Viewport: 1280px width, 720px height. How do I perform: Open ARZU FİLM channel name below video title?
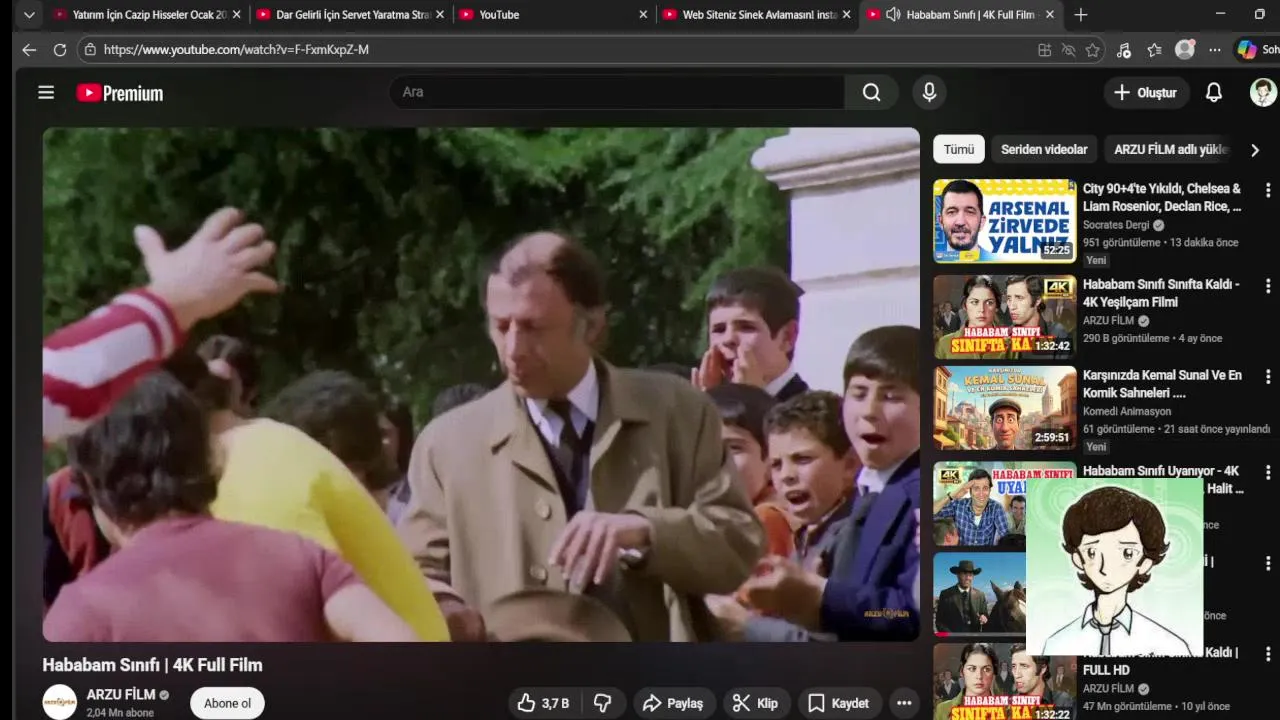(121, 694)
